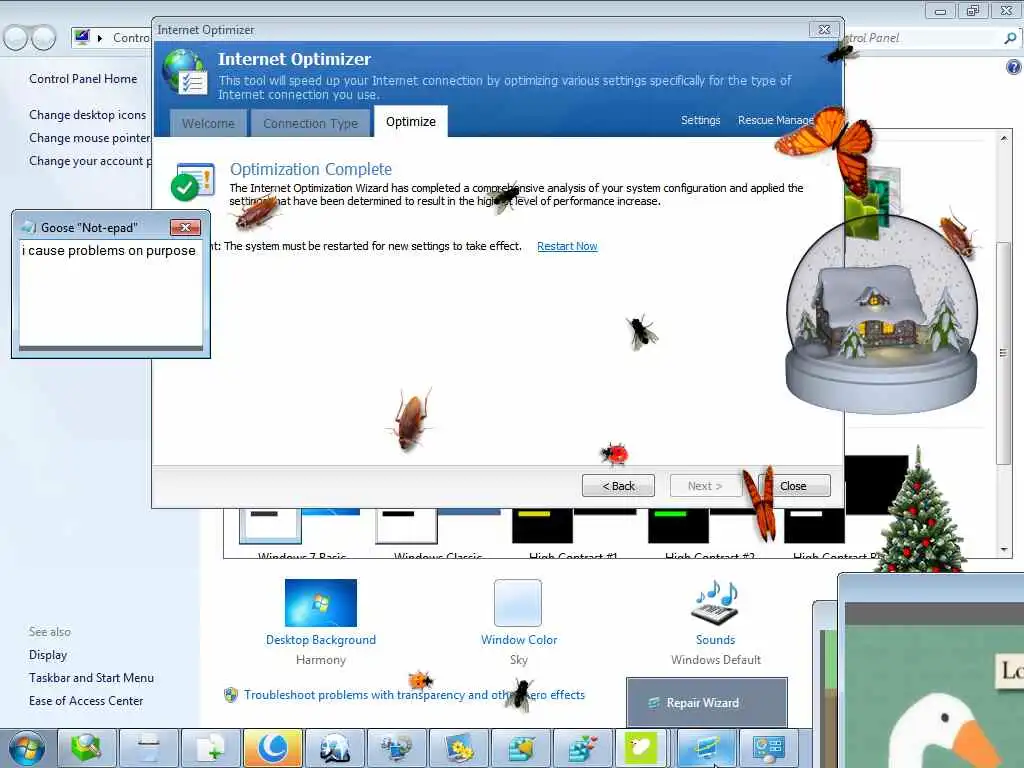Click the Internet Optimizer globe checklist logo
This screenshot has width=1024, height=768.
click(185, 72)
